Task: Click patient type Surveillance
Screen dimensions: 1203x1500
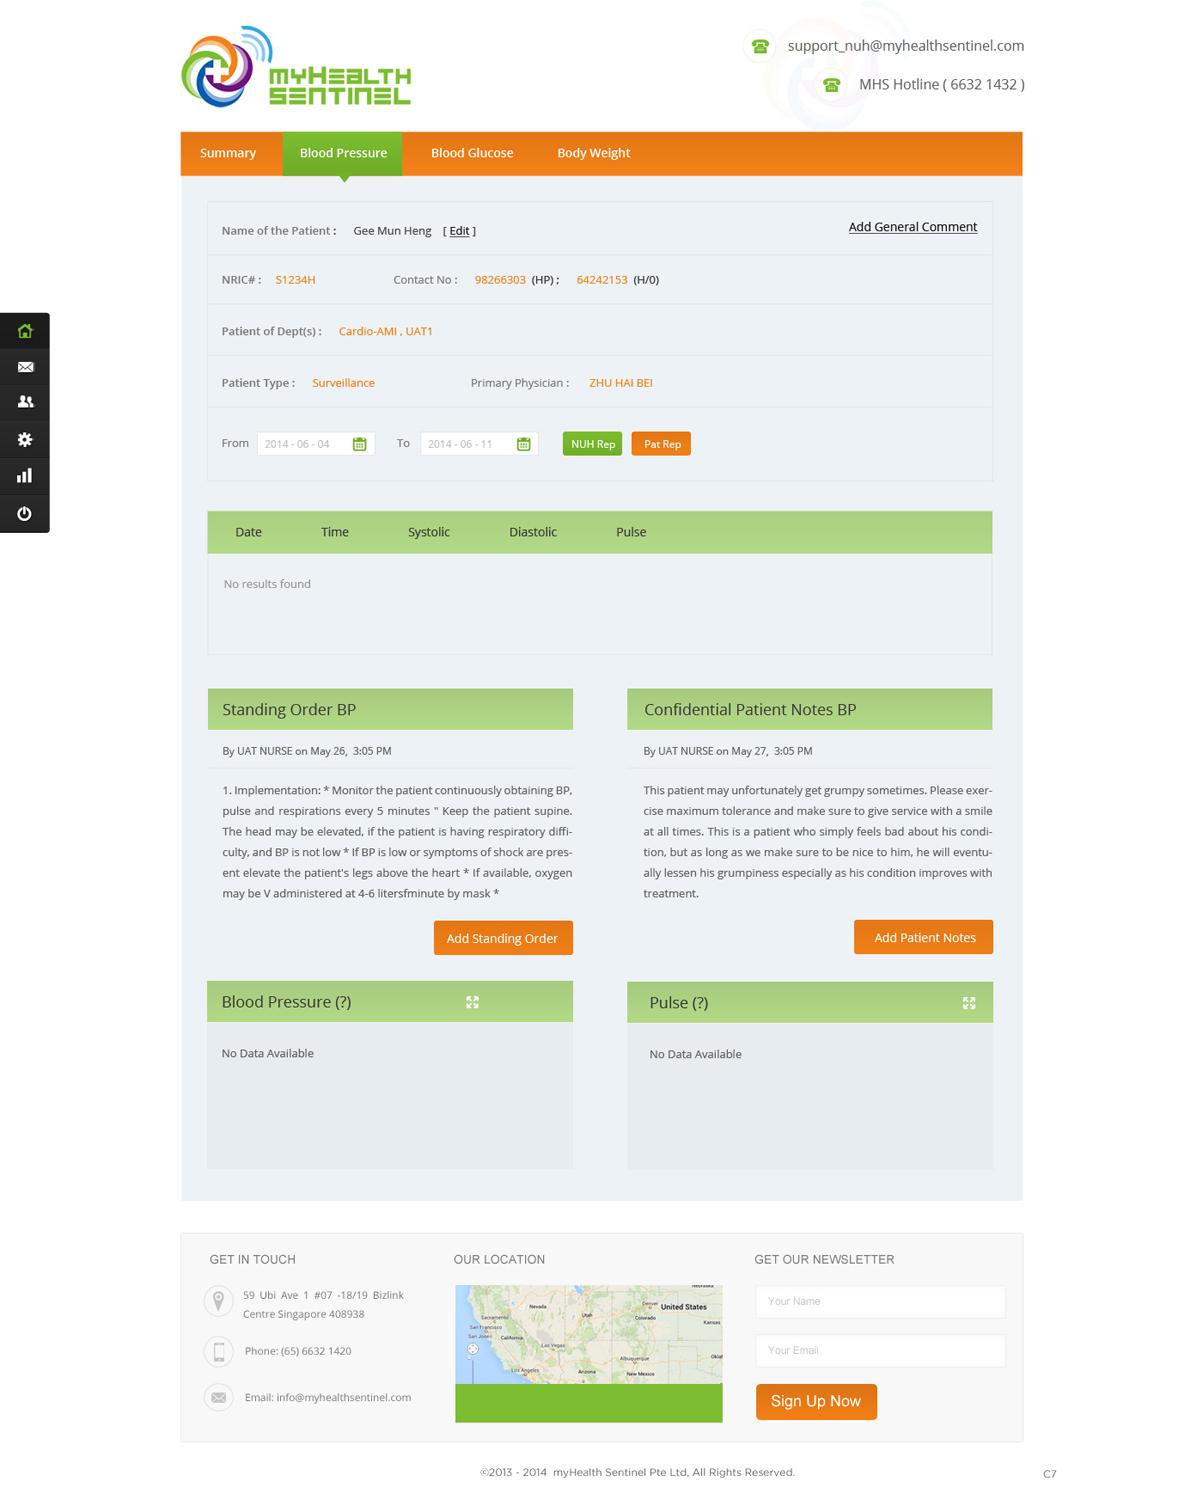Action: click(x=343, y=383)
